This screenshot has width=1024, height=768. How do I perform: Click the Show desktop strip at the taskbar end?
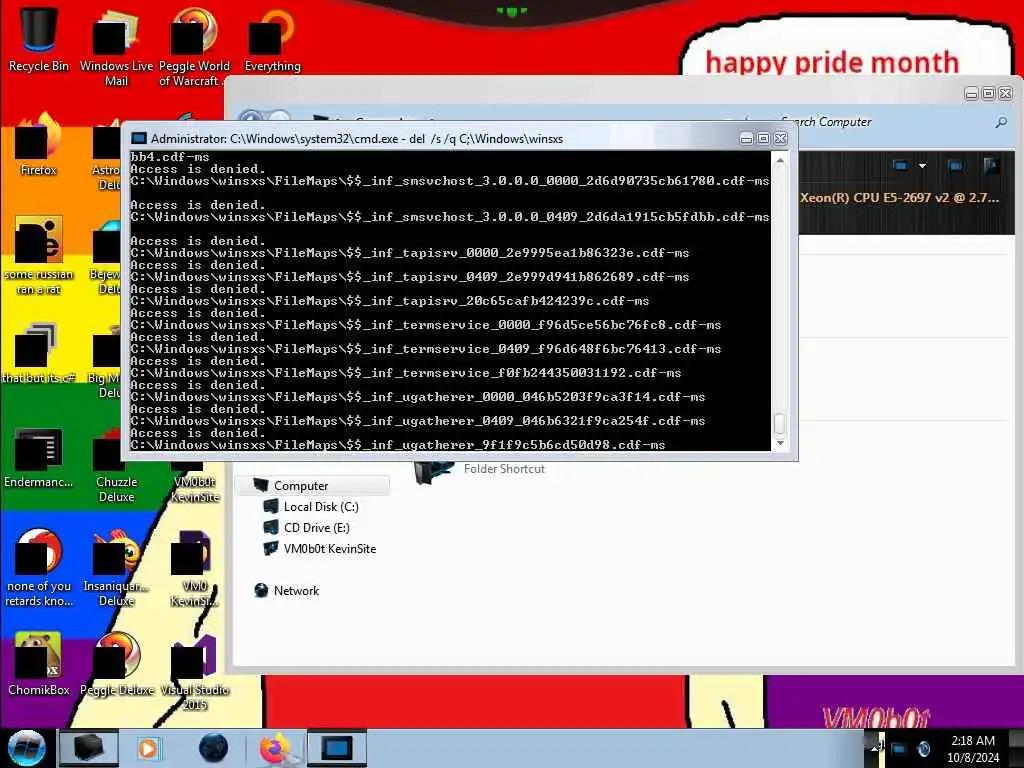tap(1016, 748)
